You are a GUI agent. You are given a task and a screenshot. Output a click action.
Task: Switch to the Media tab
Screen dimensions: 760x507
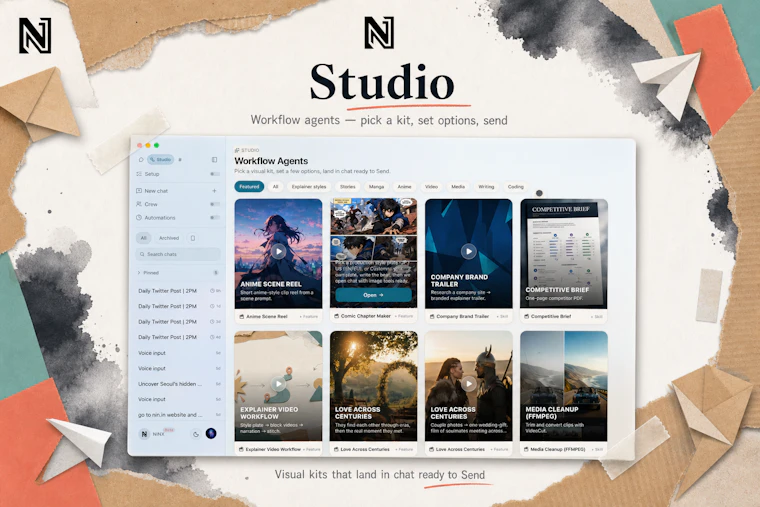[x=458, y=187]
